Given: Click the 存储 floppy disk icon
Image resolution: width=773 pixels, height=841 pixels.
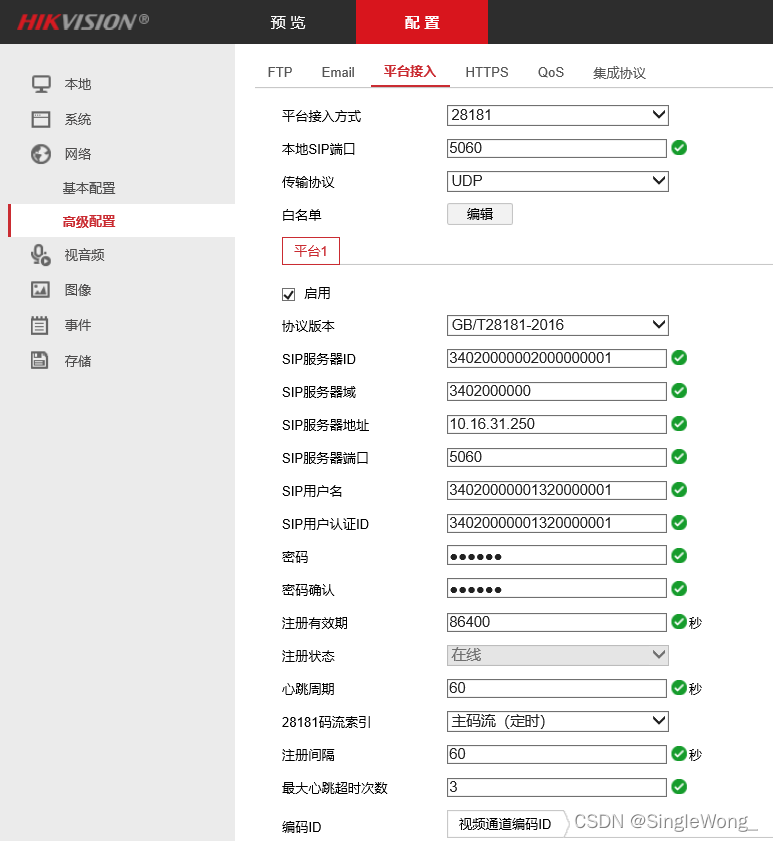Looking at the screenshot, I should (40, 360).
